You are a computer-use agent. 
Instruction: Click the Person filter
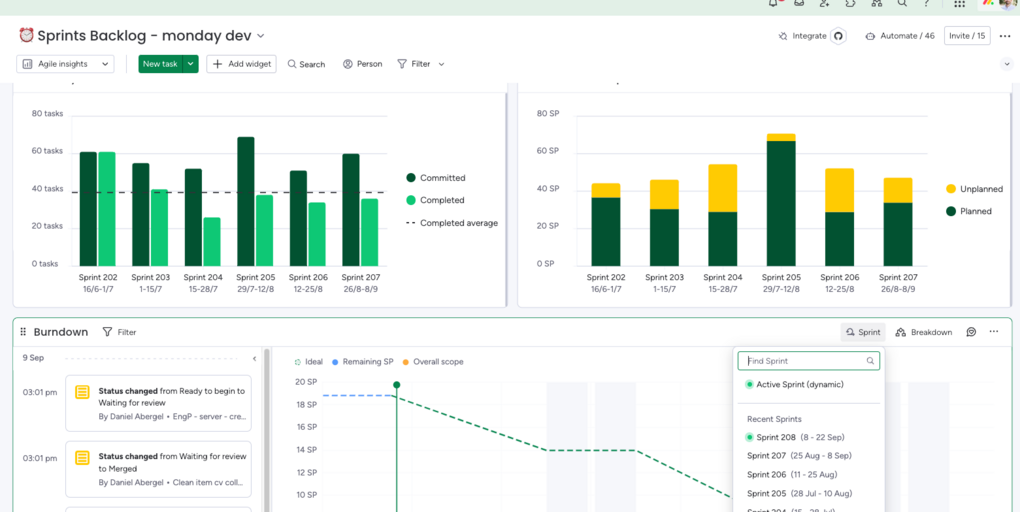(362, 64)
